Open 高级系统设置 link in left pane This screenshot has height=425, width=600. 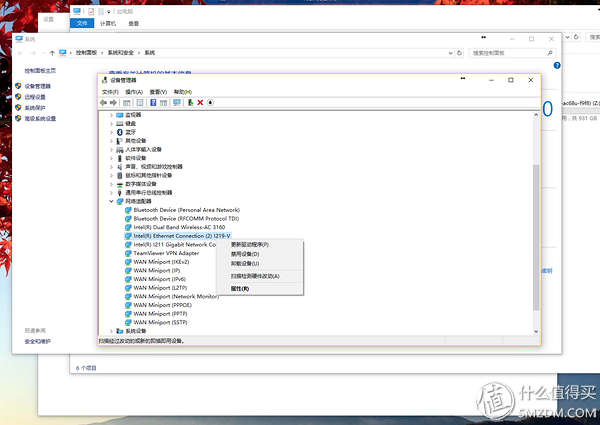point(40,119)
